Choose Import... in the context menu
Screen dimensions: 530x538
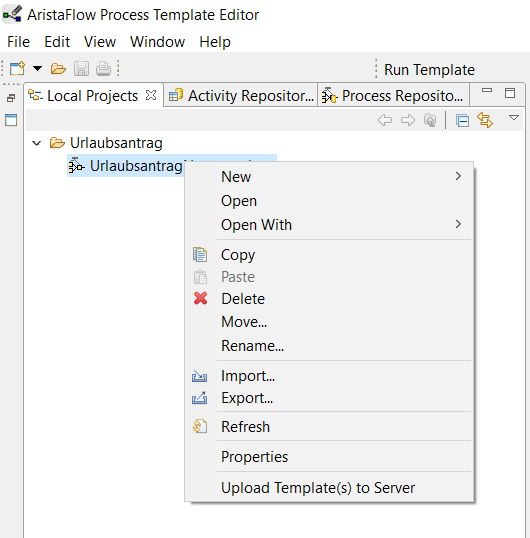point(248,376)
